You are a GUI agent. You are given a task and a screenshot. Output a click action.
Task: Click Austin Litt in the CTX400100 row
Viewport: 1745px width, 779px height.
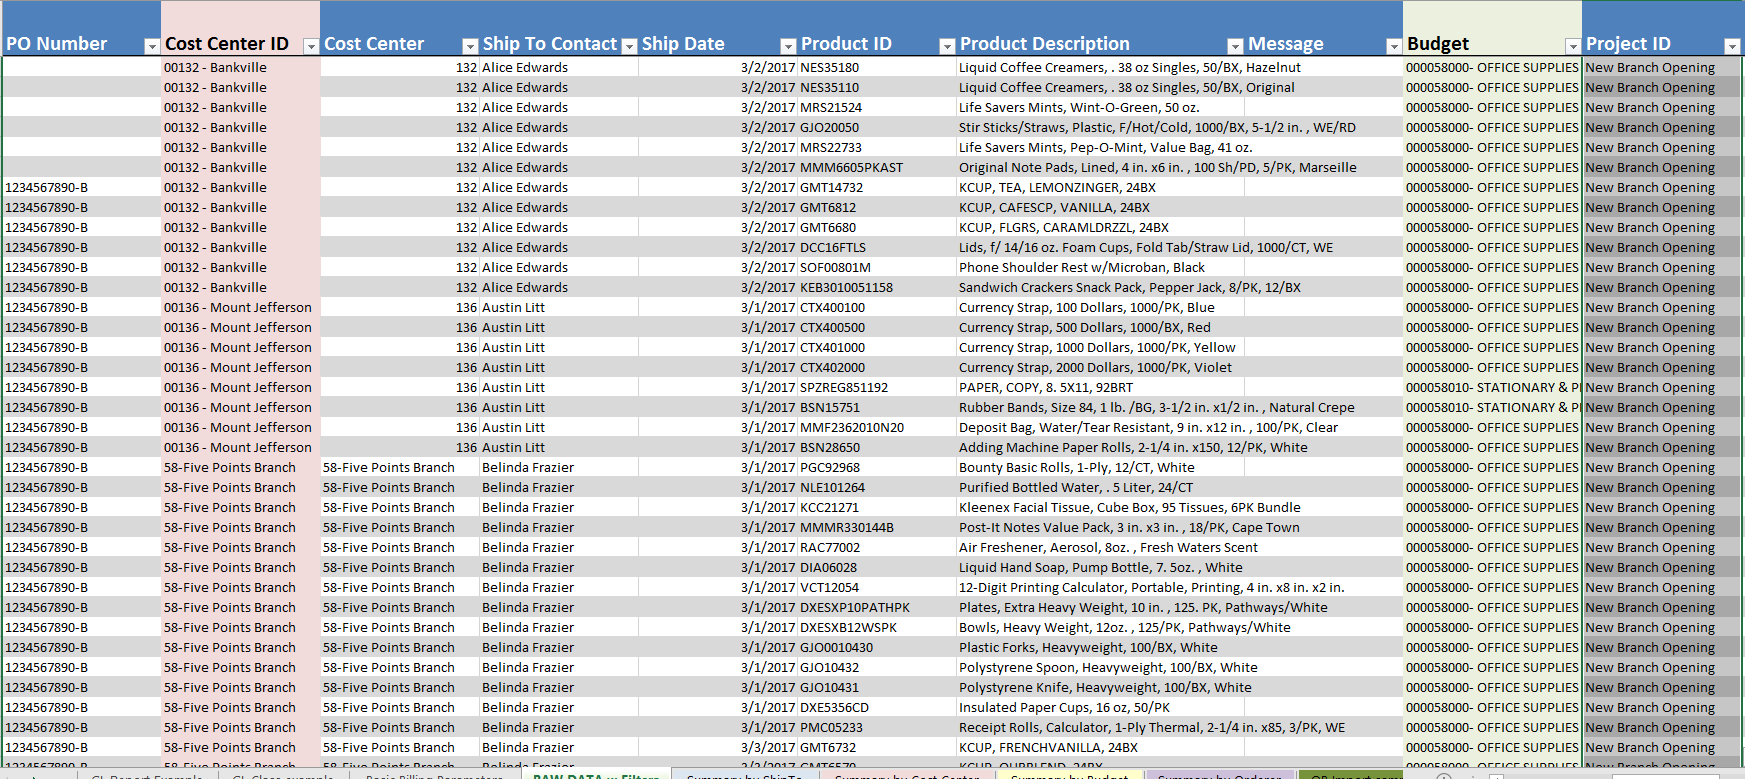pyautogui.click(x=513, y=308)
